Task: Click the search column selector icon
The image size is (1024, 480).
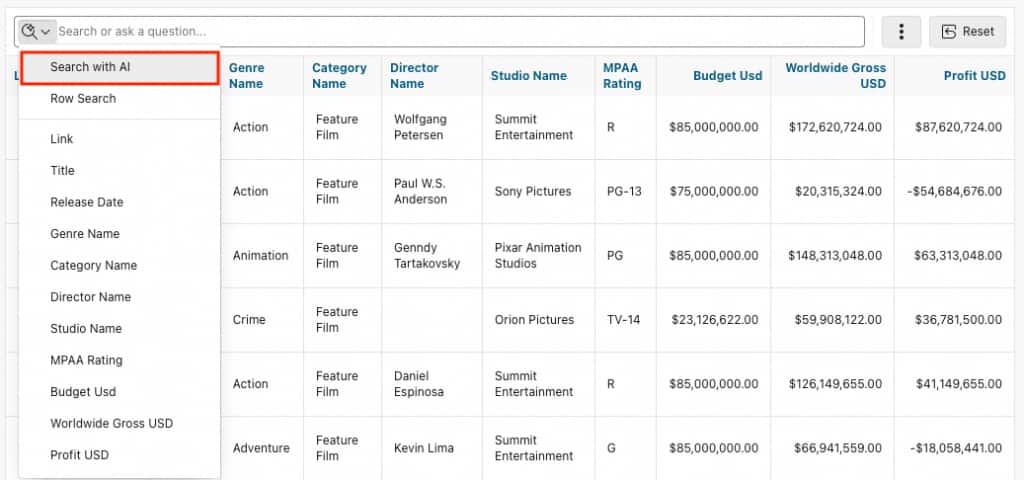Action: tap(36, 32)
